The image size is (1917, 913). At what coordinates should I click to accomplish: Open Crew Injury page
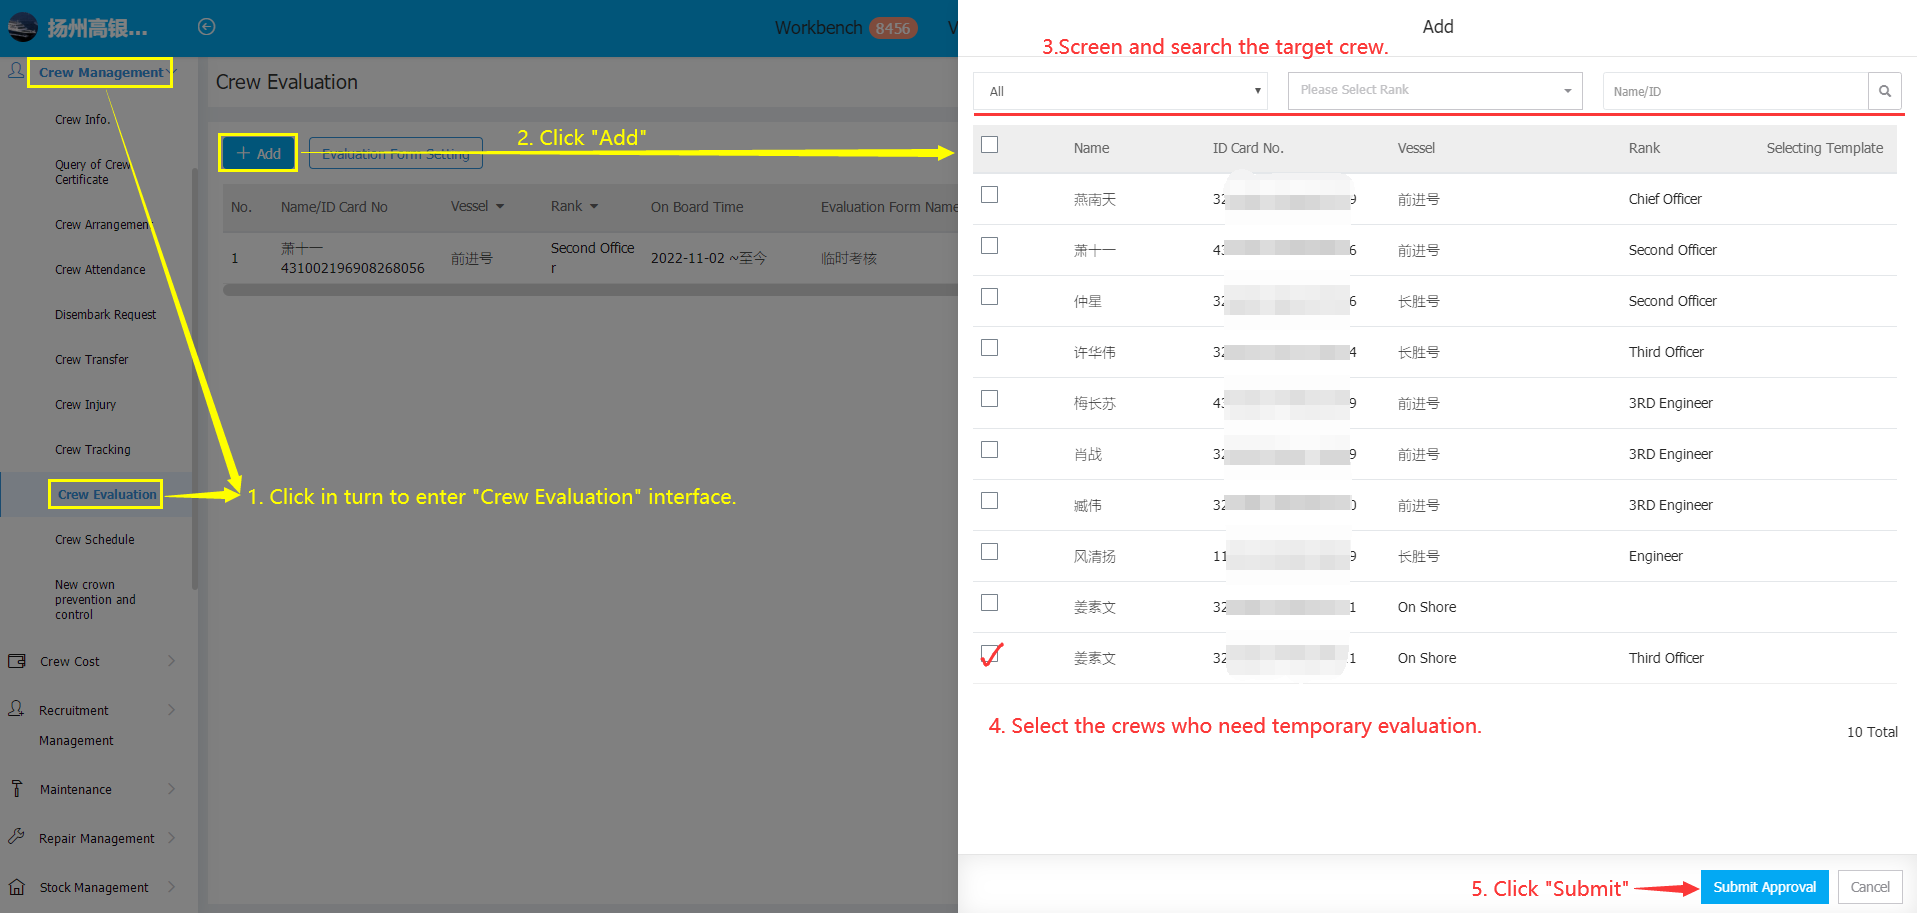(x=85, y=405)
